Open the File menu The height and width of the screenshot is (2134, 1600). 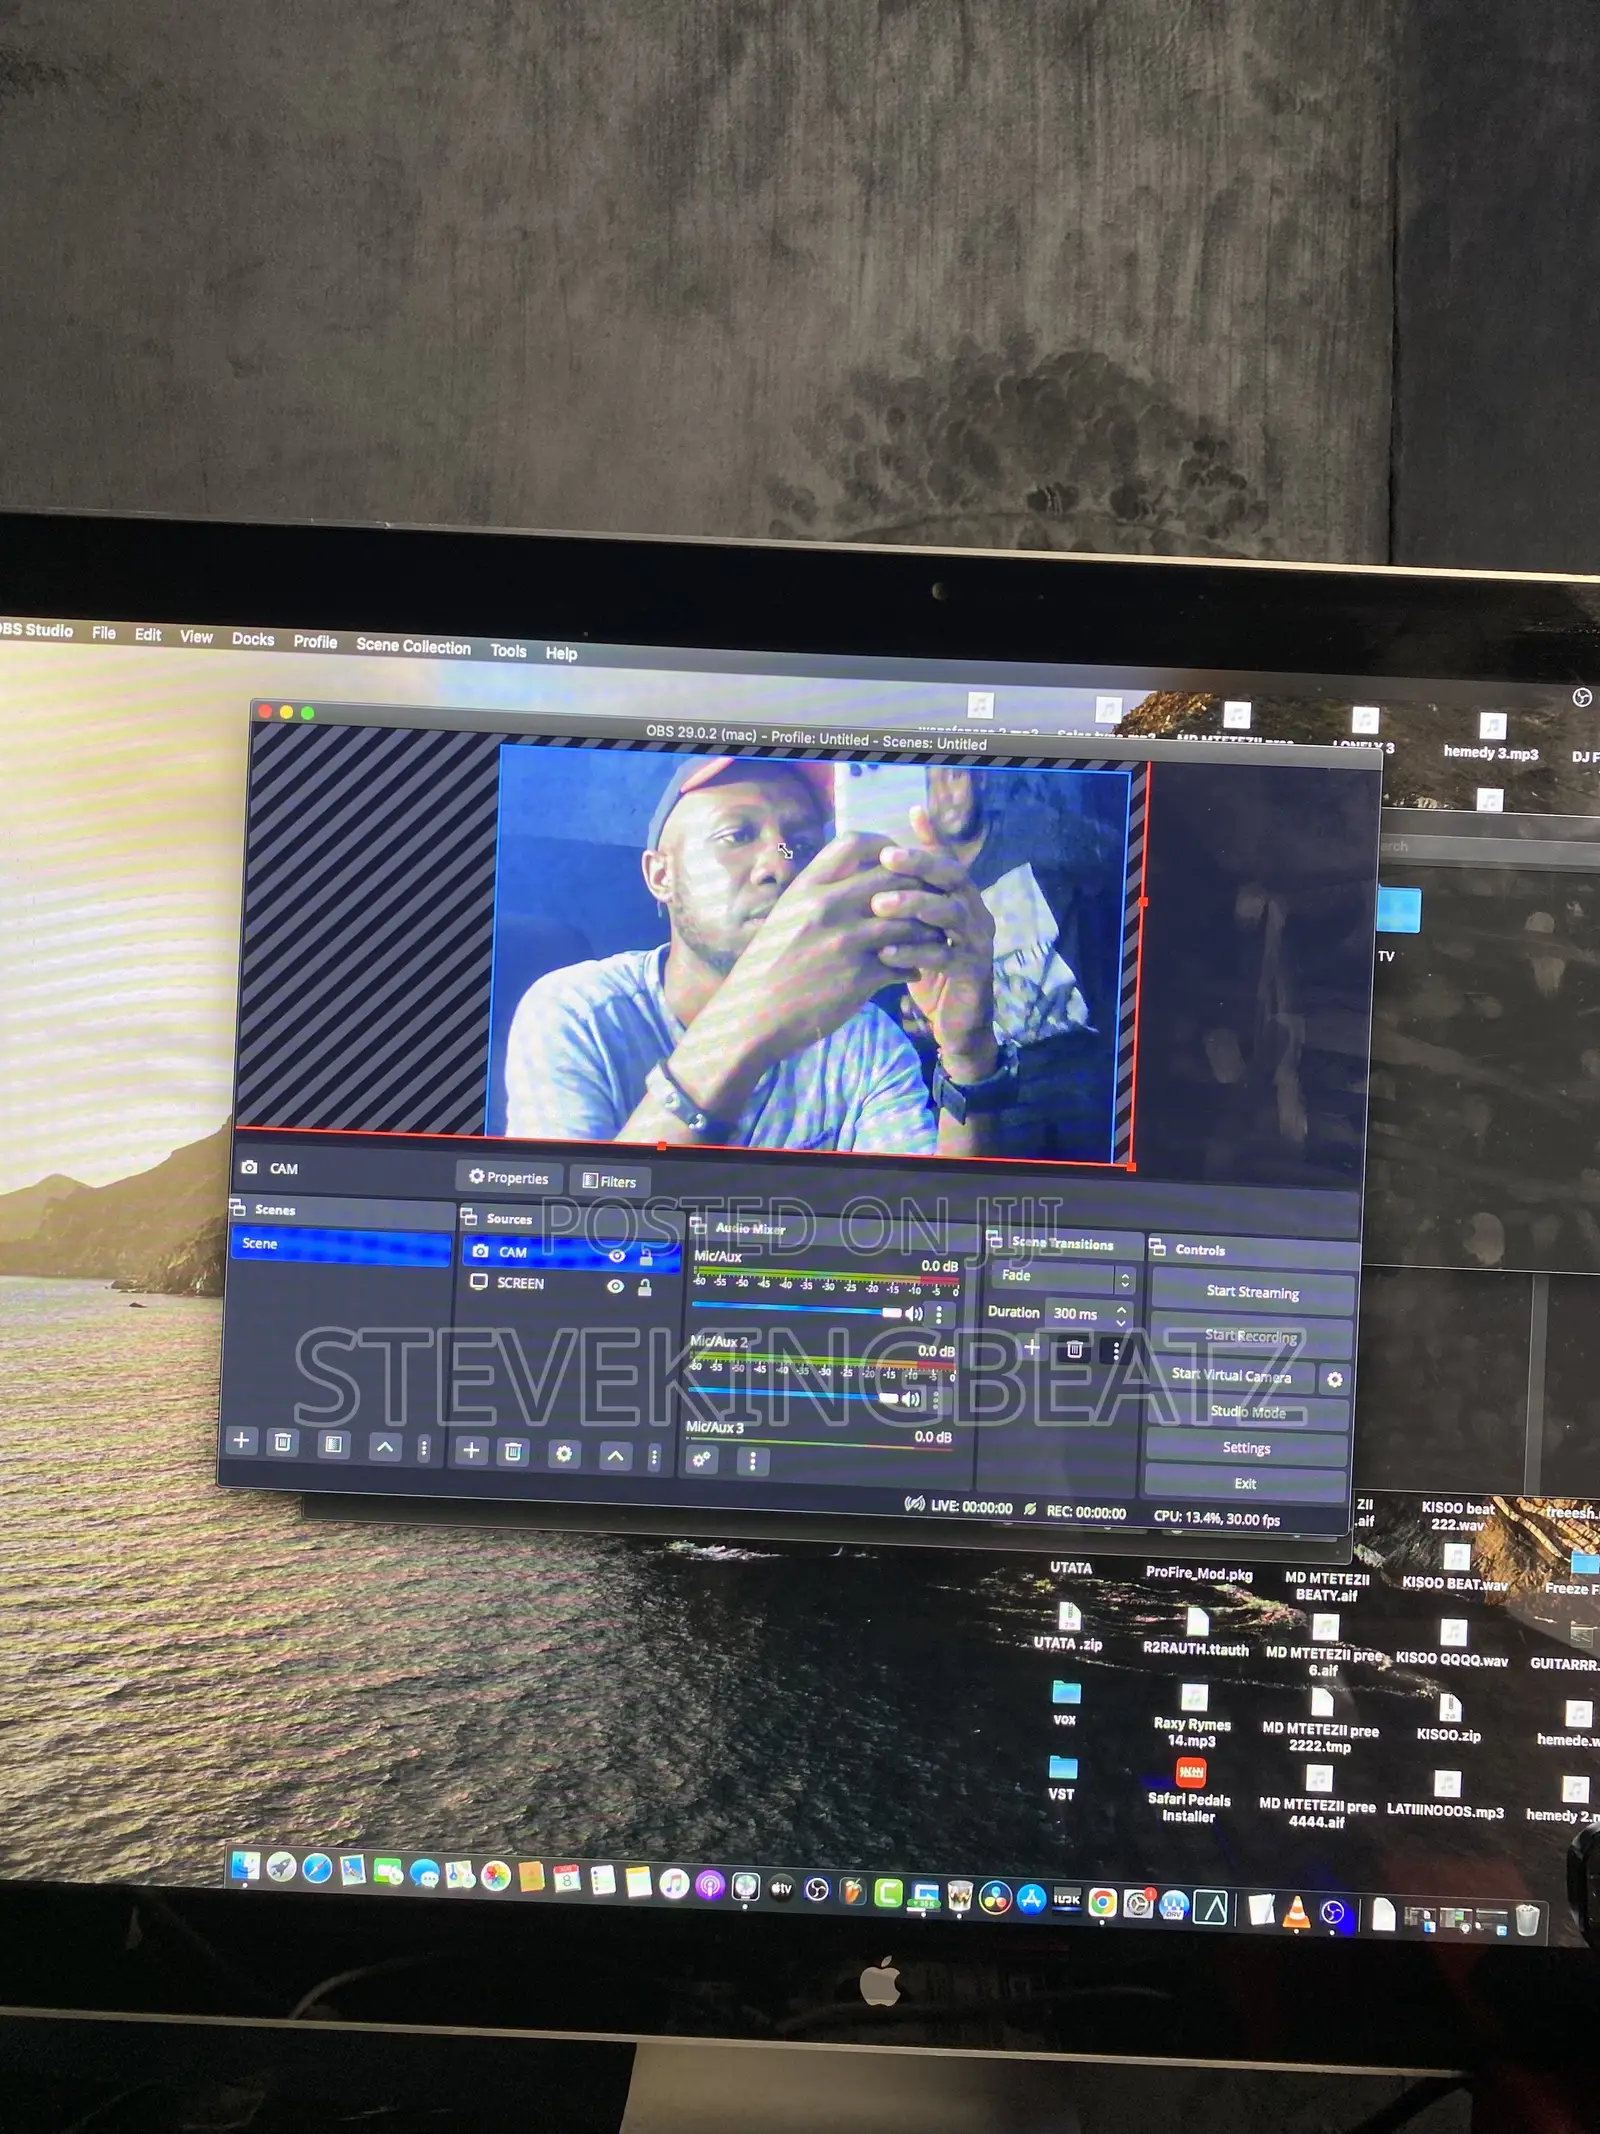[104, 633]
